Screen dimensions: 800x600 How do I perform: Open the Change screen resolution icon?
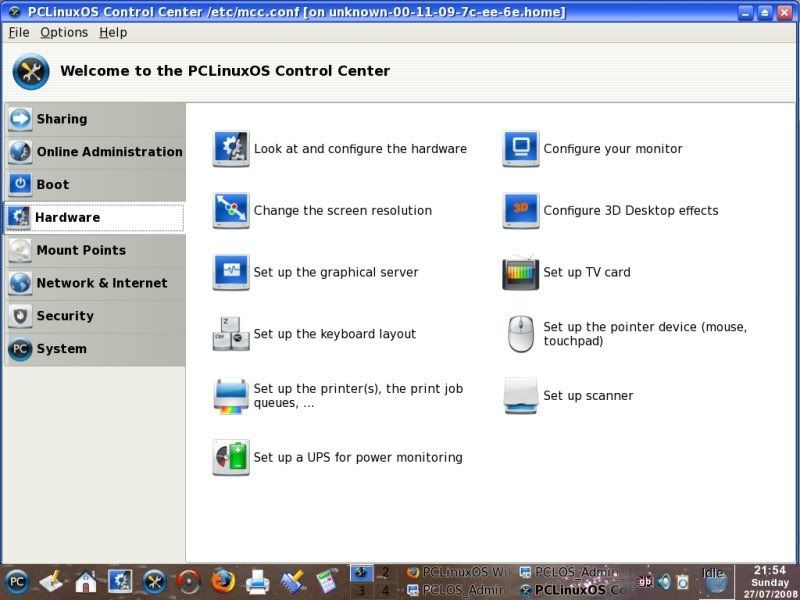[231, 210]
